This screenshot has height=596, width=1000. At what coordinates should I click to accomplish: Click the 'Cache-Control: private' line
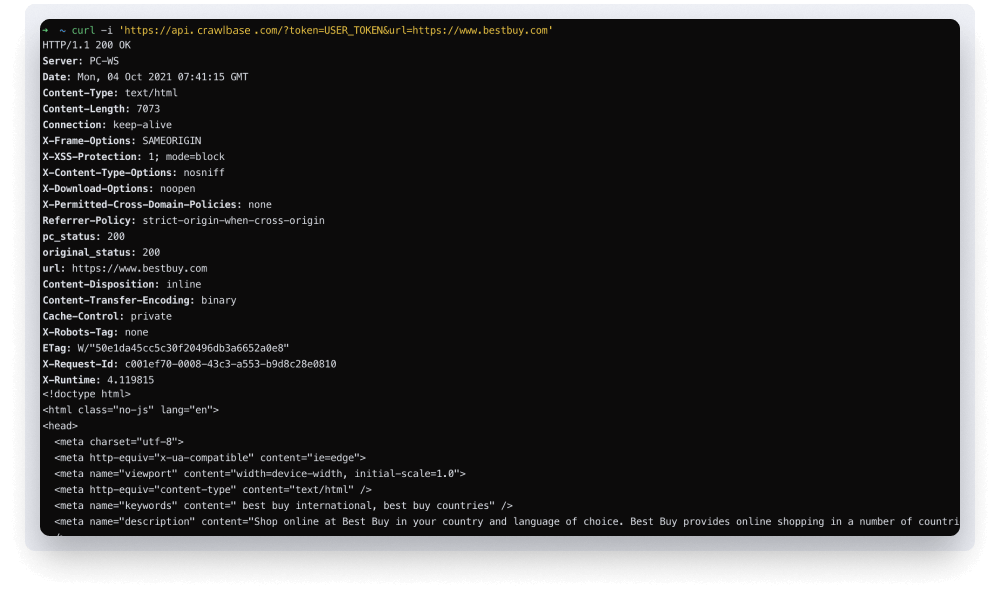click(107, 316)
